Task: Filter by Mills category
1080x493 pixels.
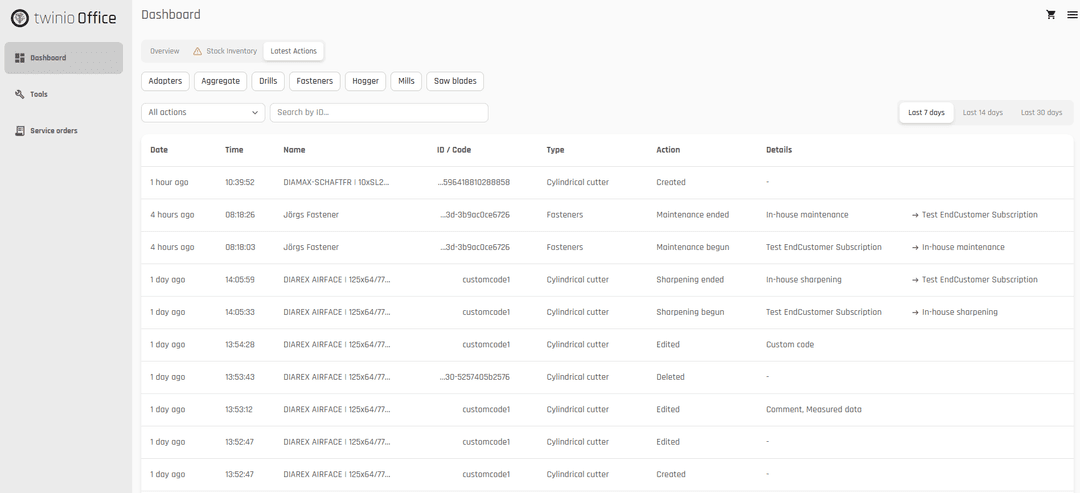Action: (406, 81)
